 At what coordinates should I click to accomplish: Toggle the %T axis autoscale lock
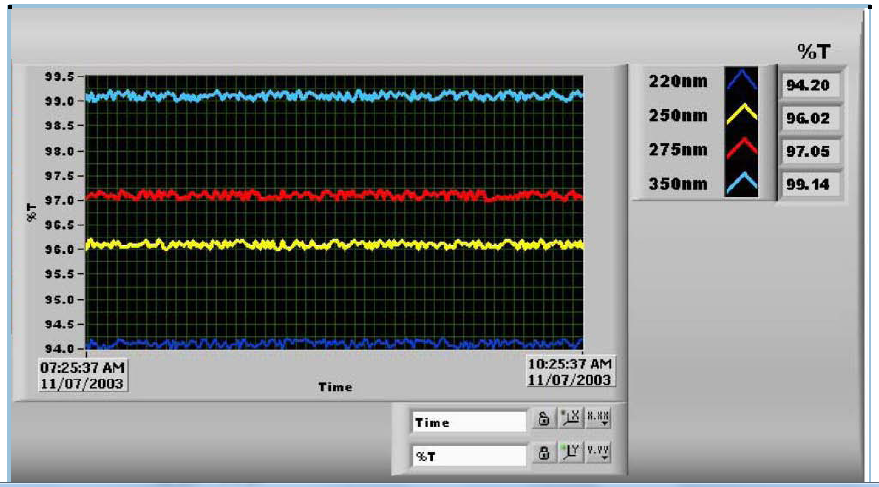(544, 454)
